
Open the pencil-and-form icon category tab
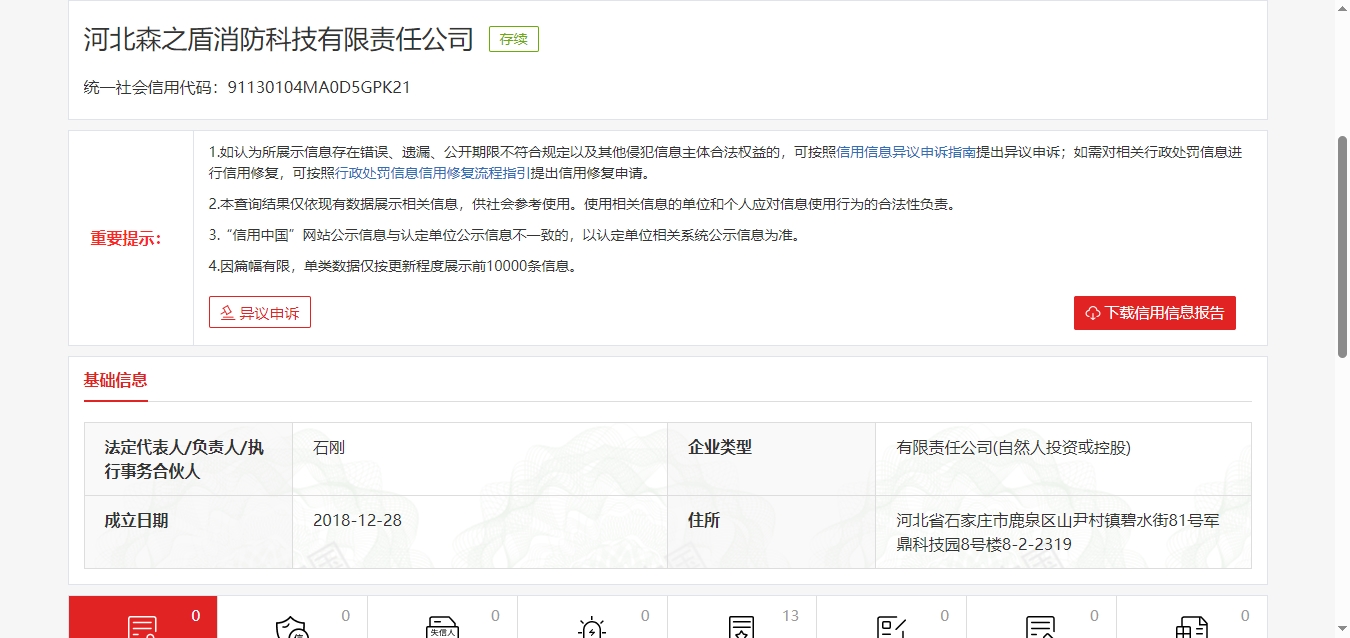(x=891, y=617)
